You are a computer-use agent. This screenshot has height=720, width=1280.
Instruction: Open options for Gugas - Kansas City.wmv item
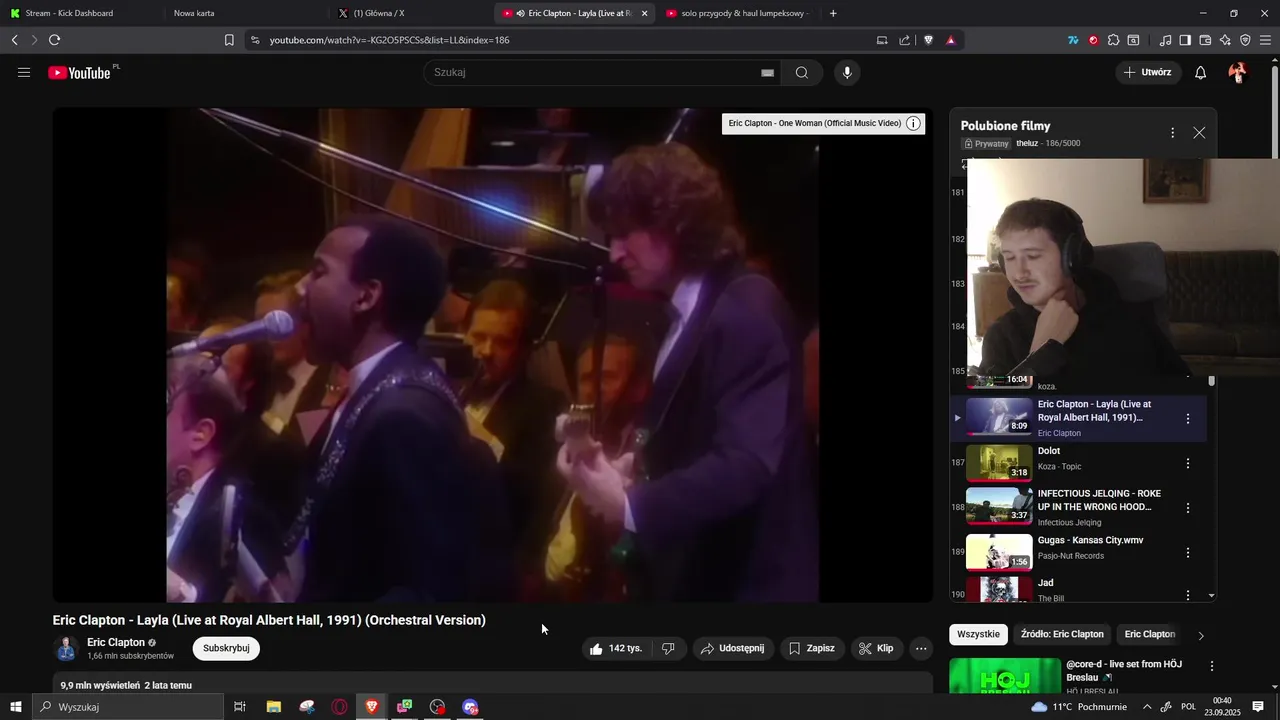point(1188,552)
